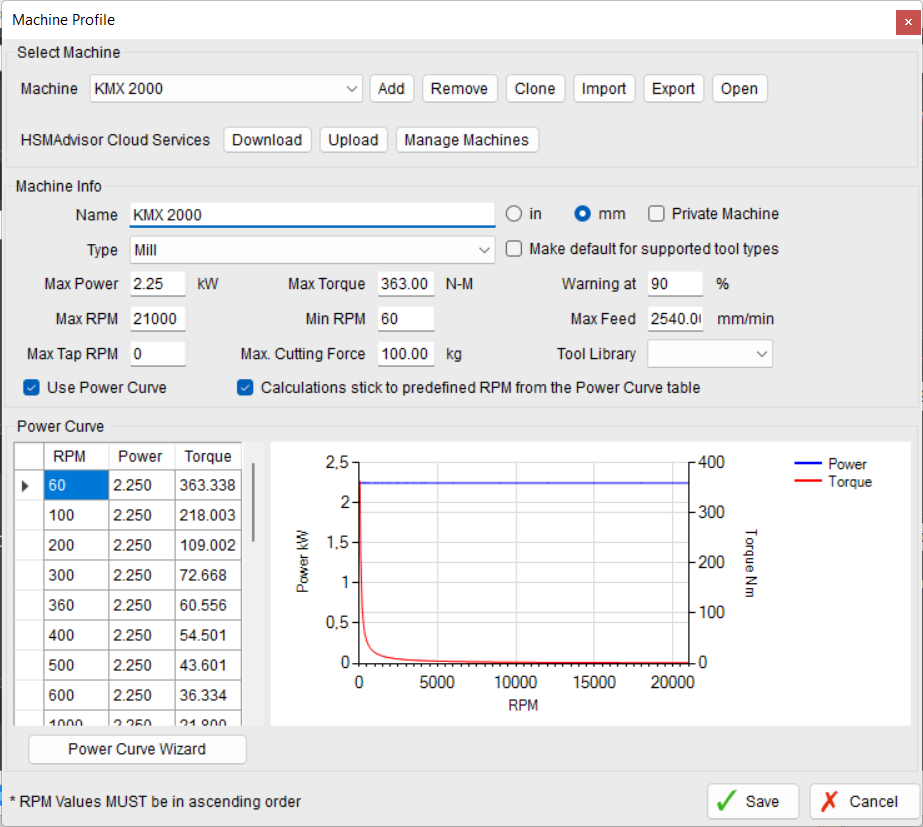The image size is (923, 827).
Task: Clone the KMX 2000 machine
Action: pyautogui.click(x=535, y=89)
